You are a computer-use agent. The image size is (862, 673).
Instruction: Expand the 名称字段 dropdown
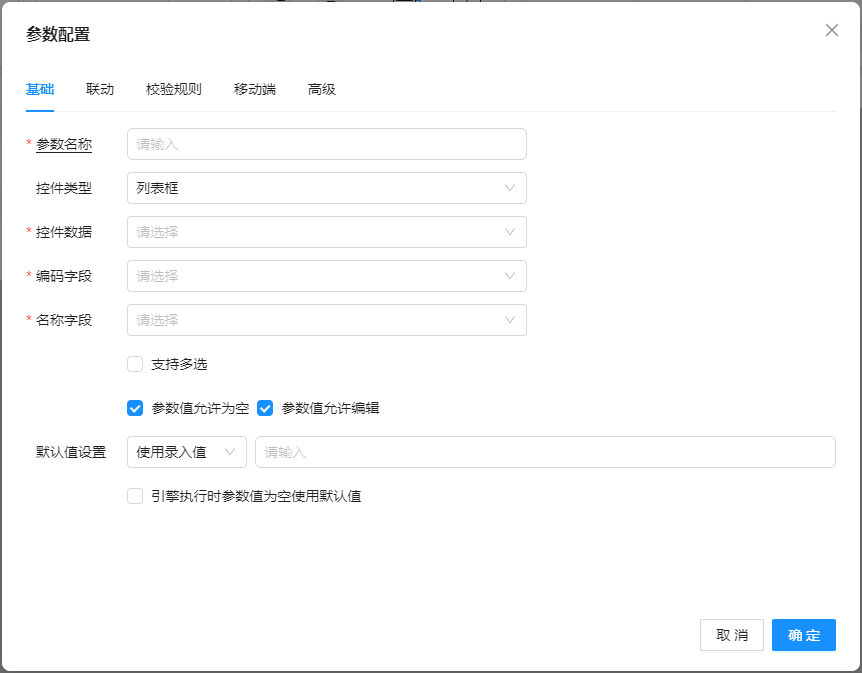[326, 320]
